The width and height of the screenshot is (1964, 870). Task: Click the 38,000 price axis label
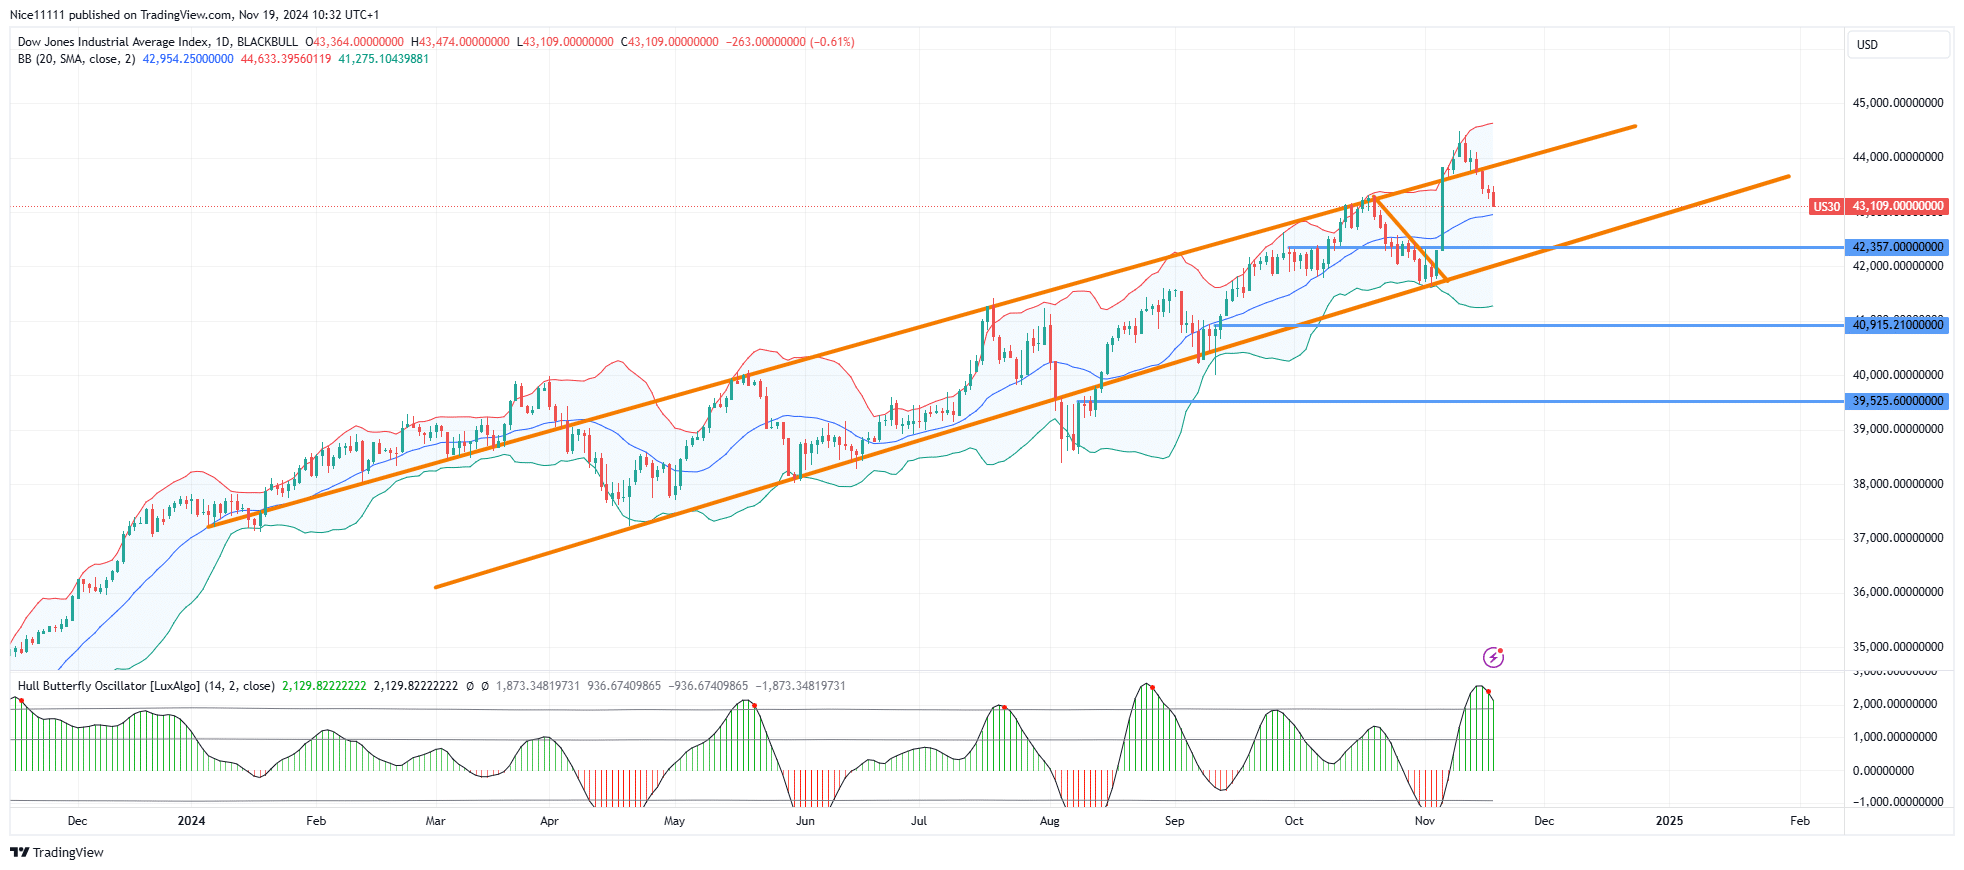[1898, 483]
